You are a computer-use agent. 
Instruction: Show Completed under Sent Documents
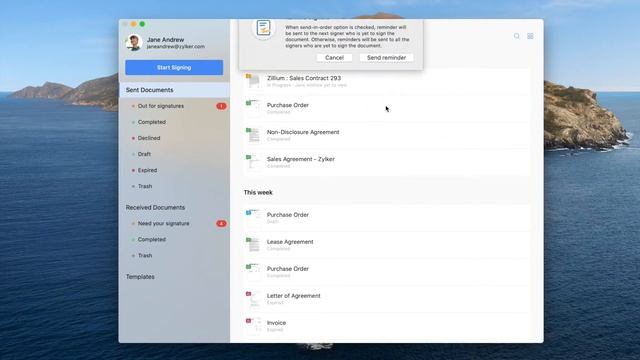152,122
